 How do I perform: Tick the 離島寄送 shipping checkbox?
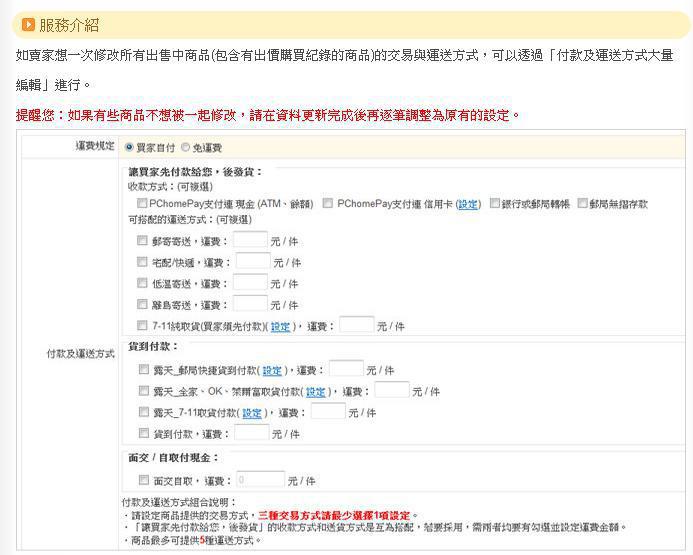pyautogui.click(x=142, y=304)
